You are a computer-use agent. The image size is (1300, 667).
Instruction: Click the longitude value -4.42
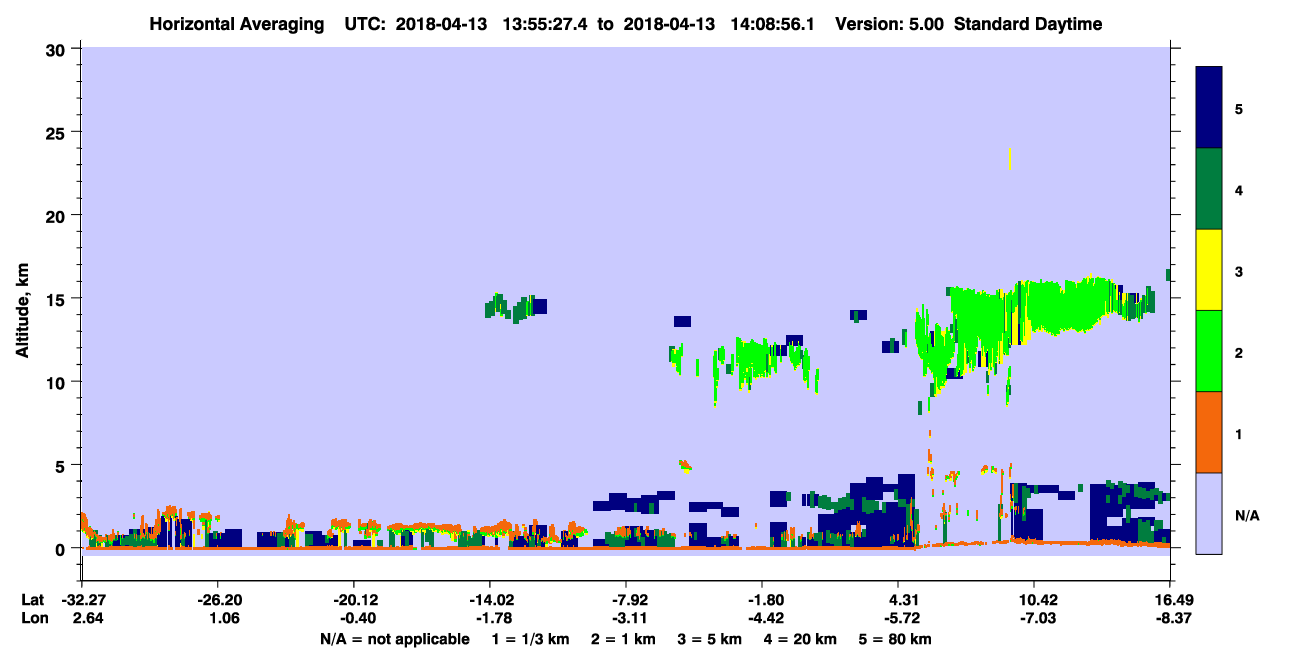762,618
